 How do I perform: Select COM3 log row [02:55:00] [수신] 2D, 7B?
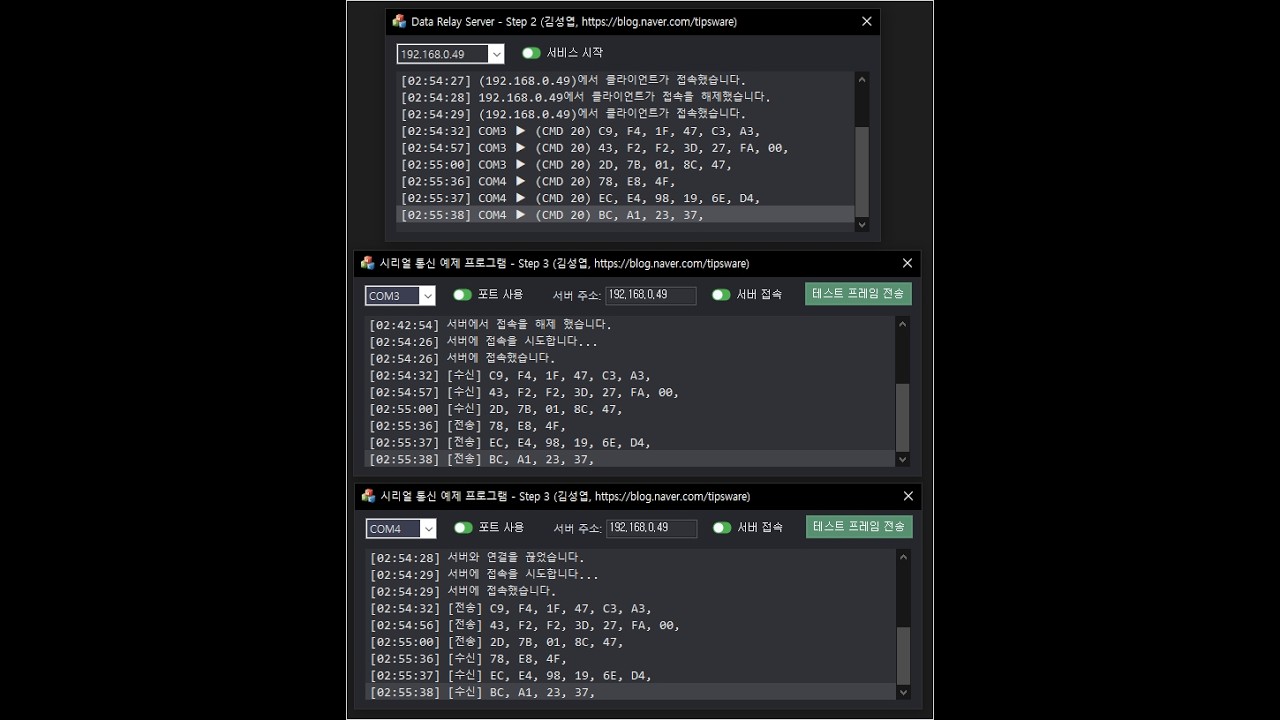pos(630,409)
